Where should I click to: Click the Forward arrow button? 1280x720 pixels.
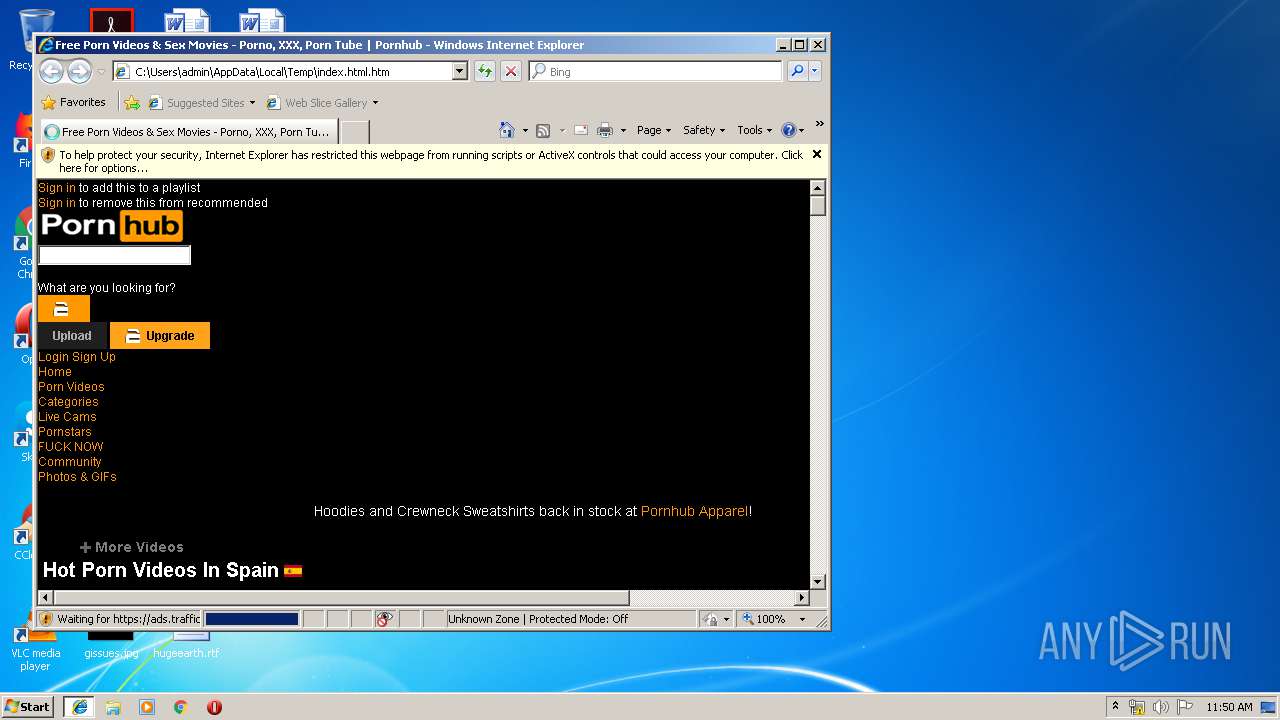click(79, 71)
